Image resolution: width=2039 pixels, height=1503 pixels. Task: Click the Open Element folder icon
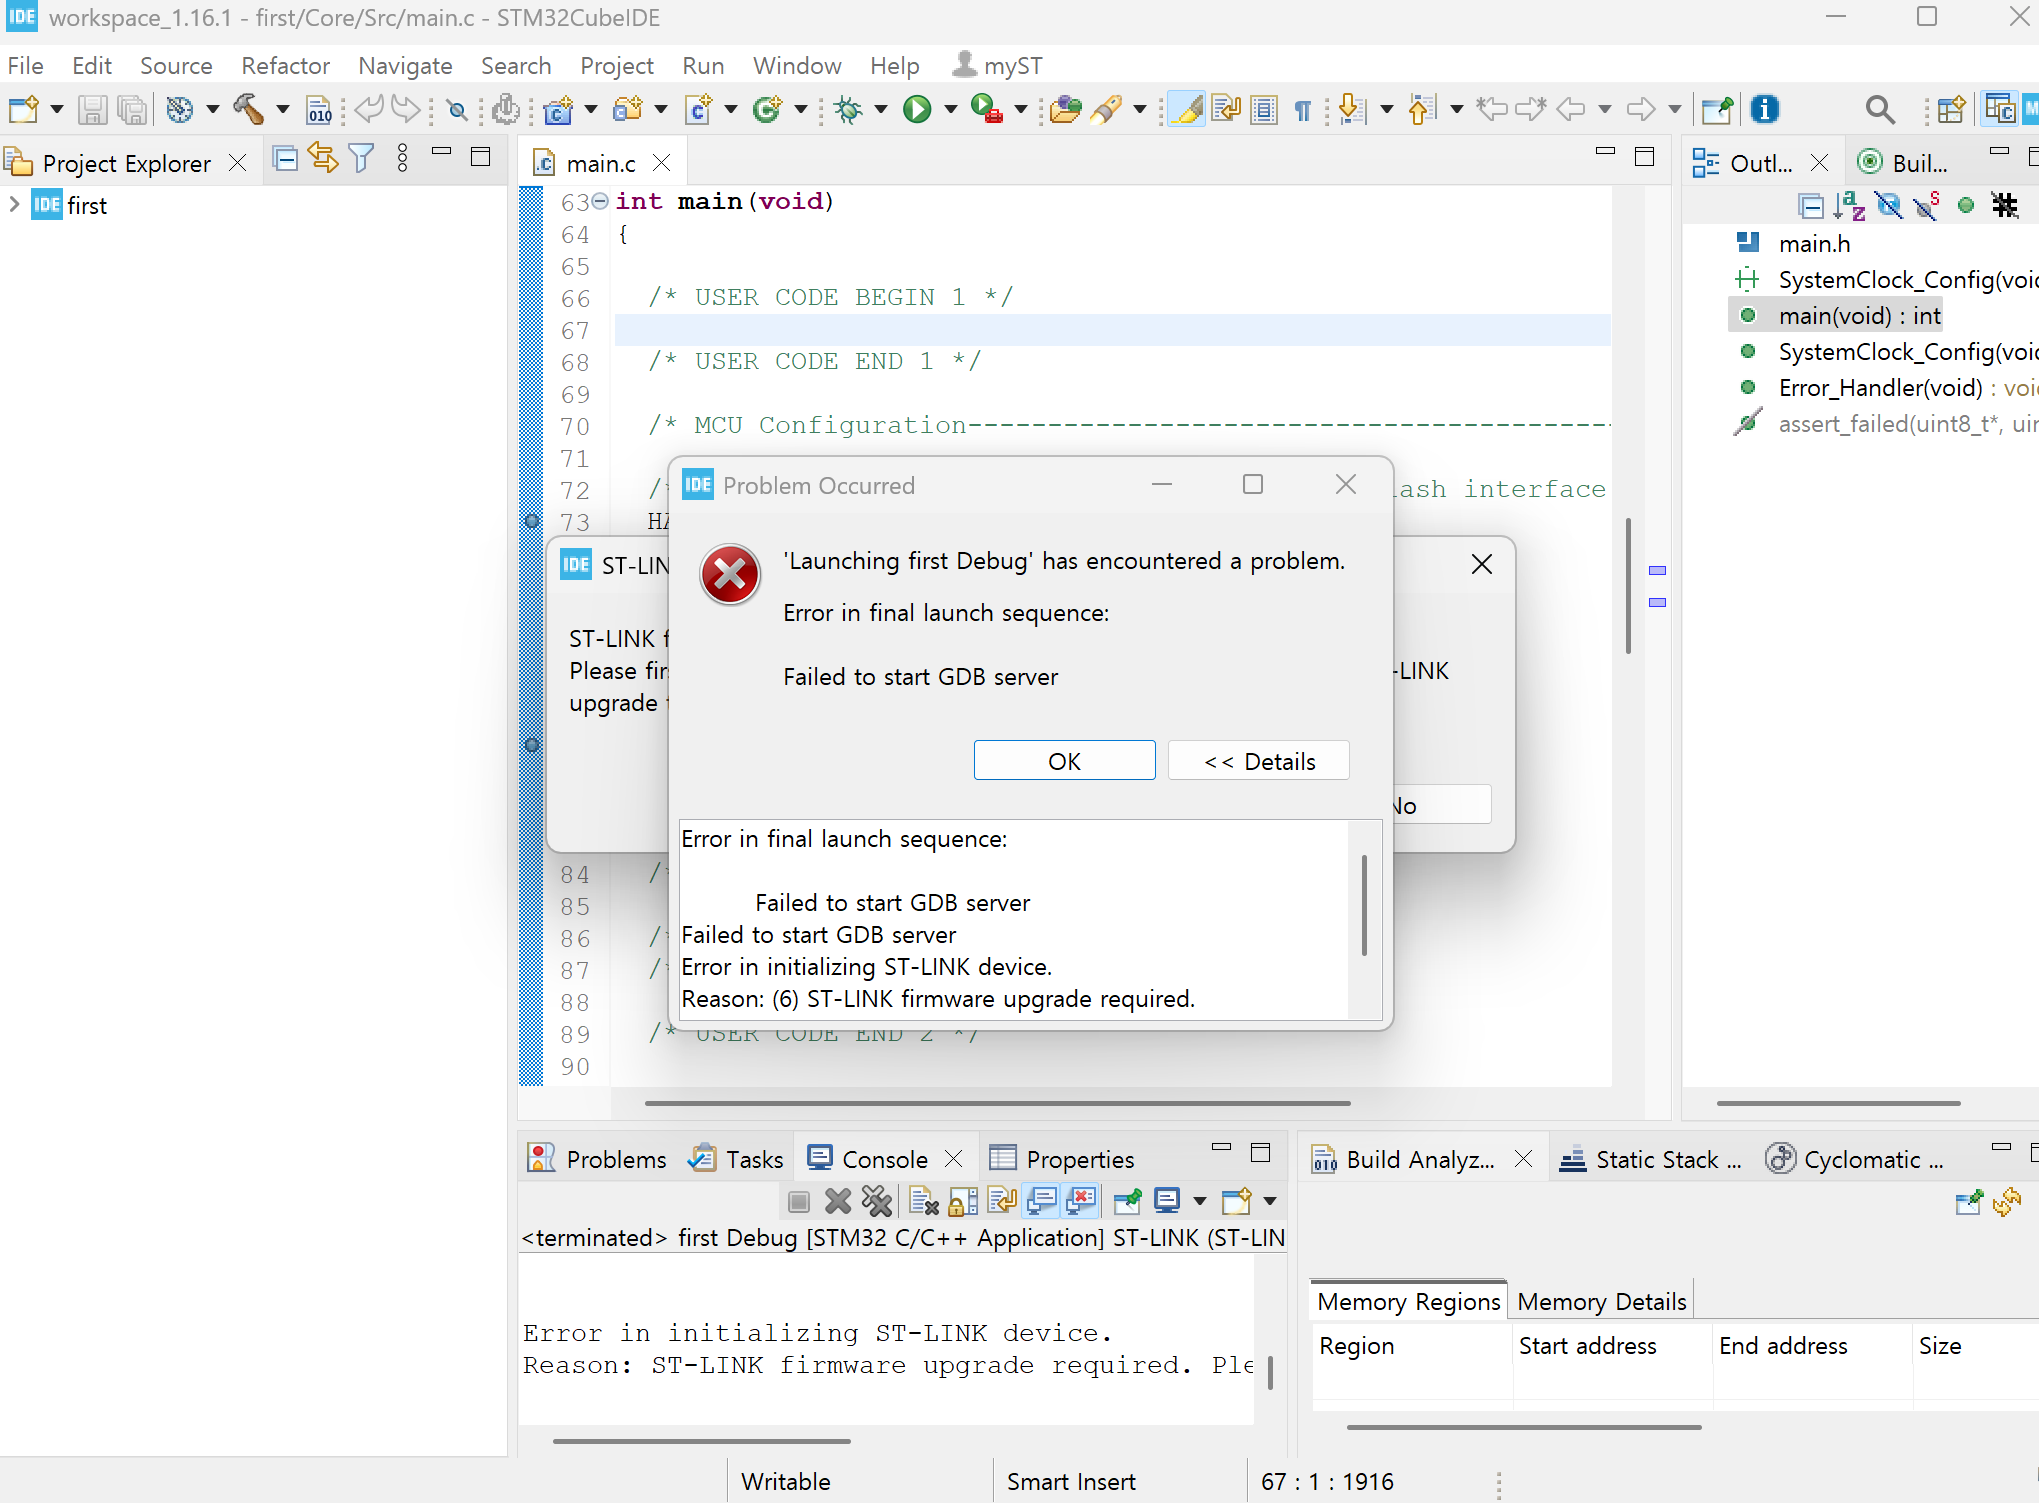(1065, 109)
